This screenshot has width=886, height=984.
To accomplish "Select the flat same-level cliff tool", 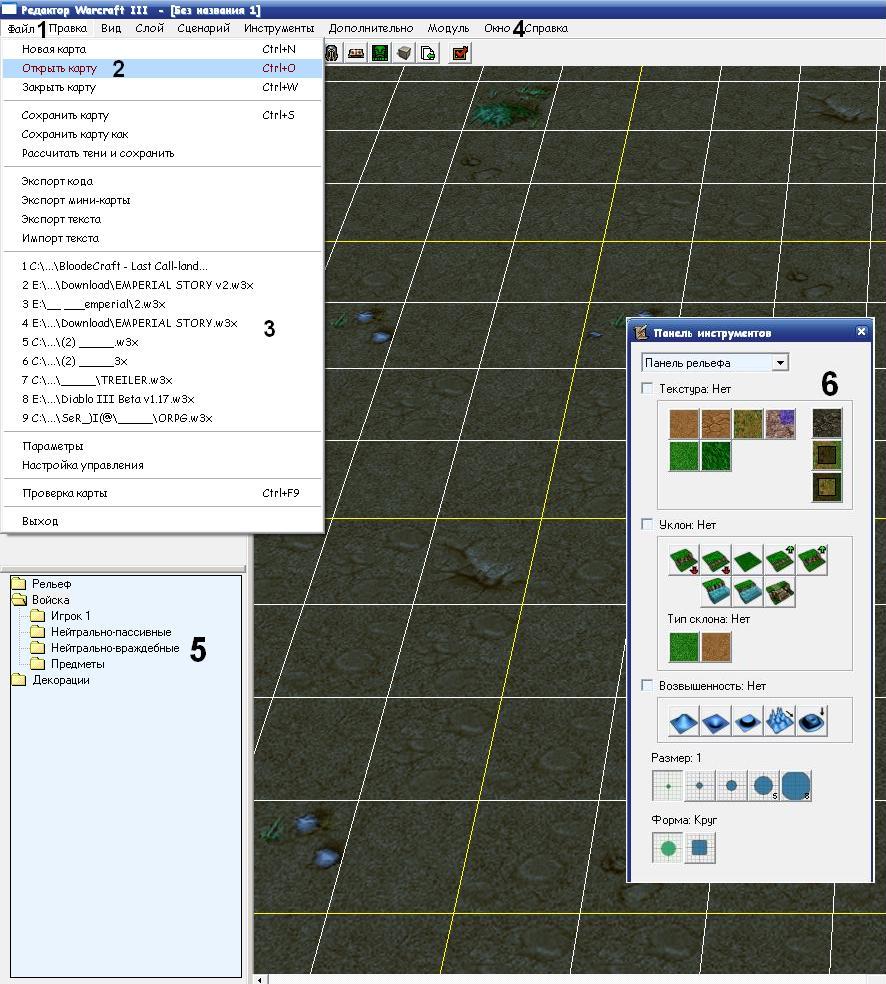I will (x=748, y=560).
